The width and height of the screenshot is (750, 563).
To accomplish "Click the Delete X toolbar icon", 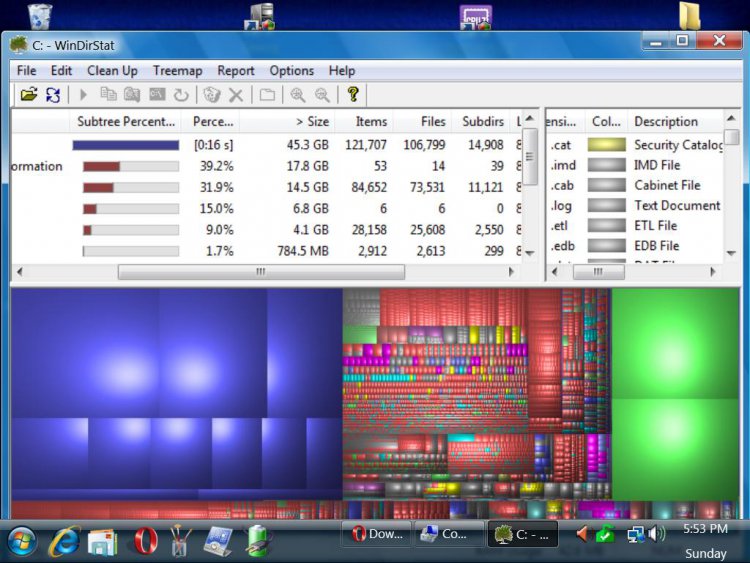I will [236, 94].
